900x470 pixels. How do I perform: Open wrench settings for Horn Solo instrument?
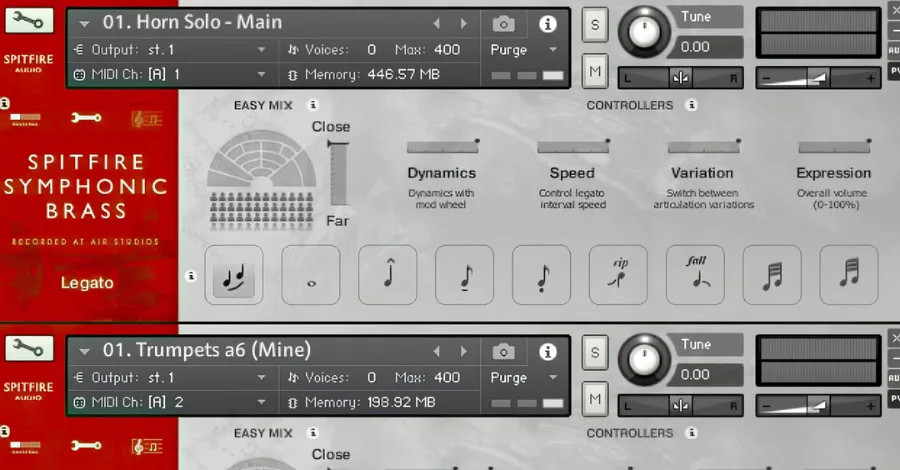(29, 21)
